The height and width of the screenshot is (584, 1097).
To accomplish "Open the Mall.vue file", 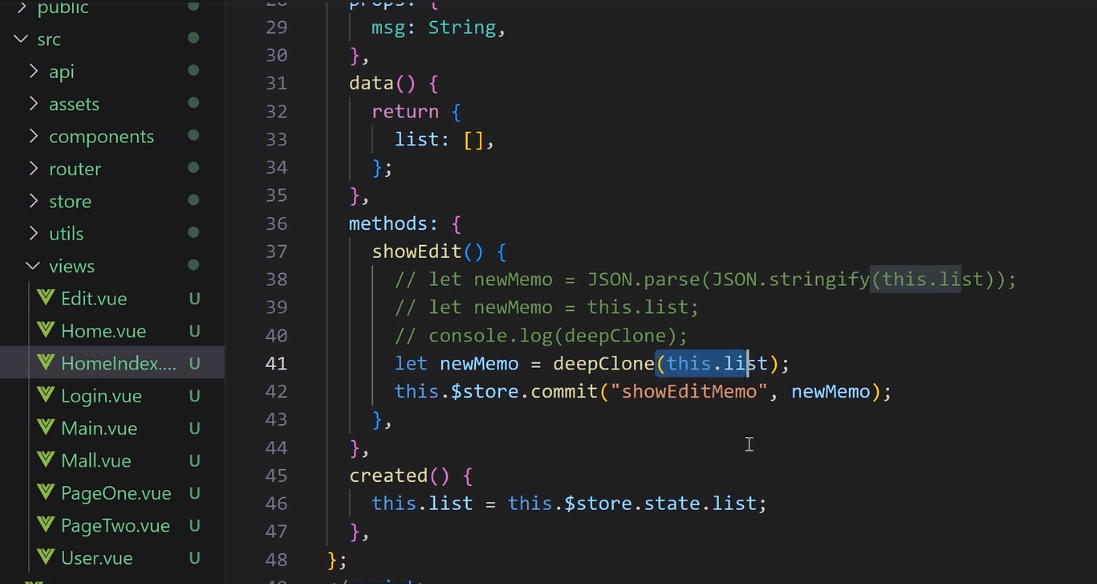I will 96,461.
